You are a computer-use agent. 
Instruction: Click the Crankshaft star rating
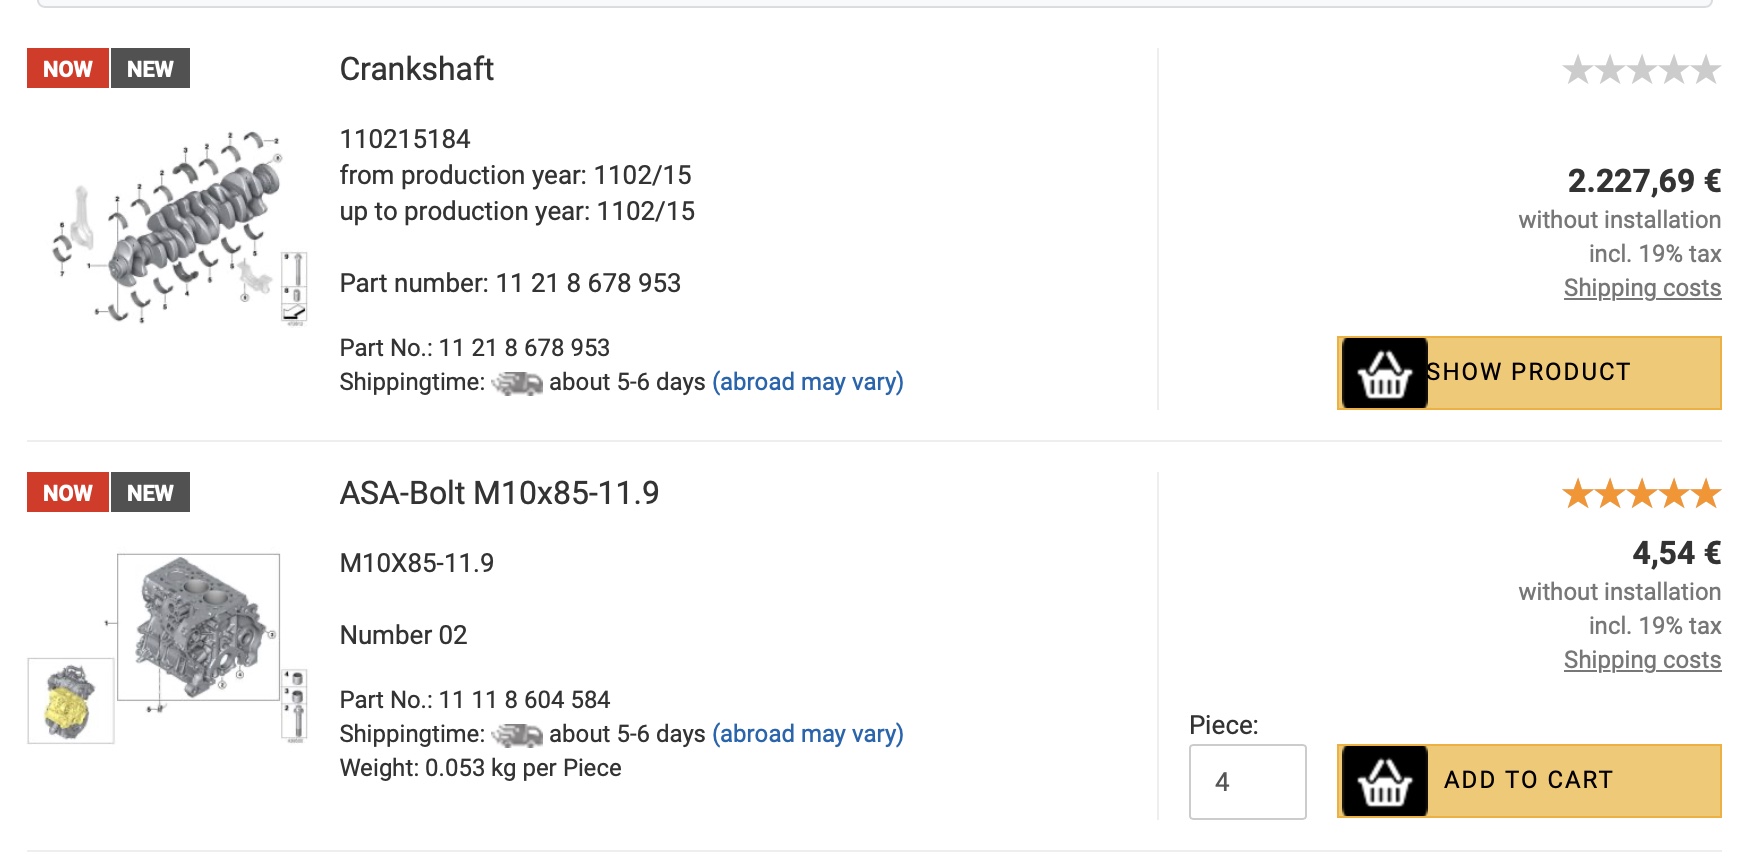coord(1641,70)
